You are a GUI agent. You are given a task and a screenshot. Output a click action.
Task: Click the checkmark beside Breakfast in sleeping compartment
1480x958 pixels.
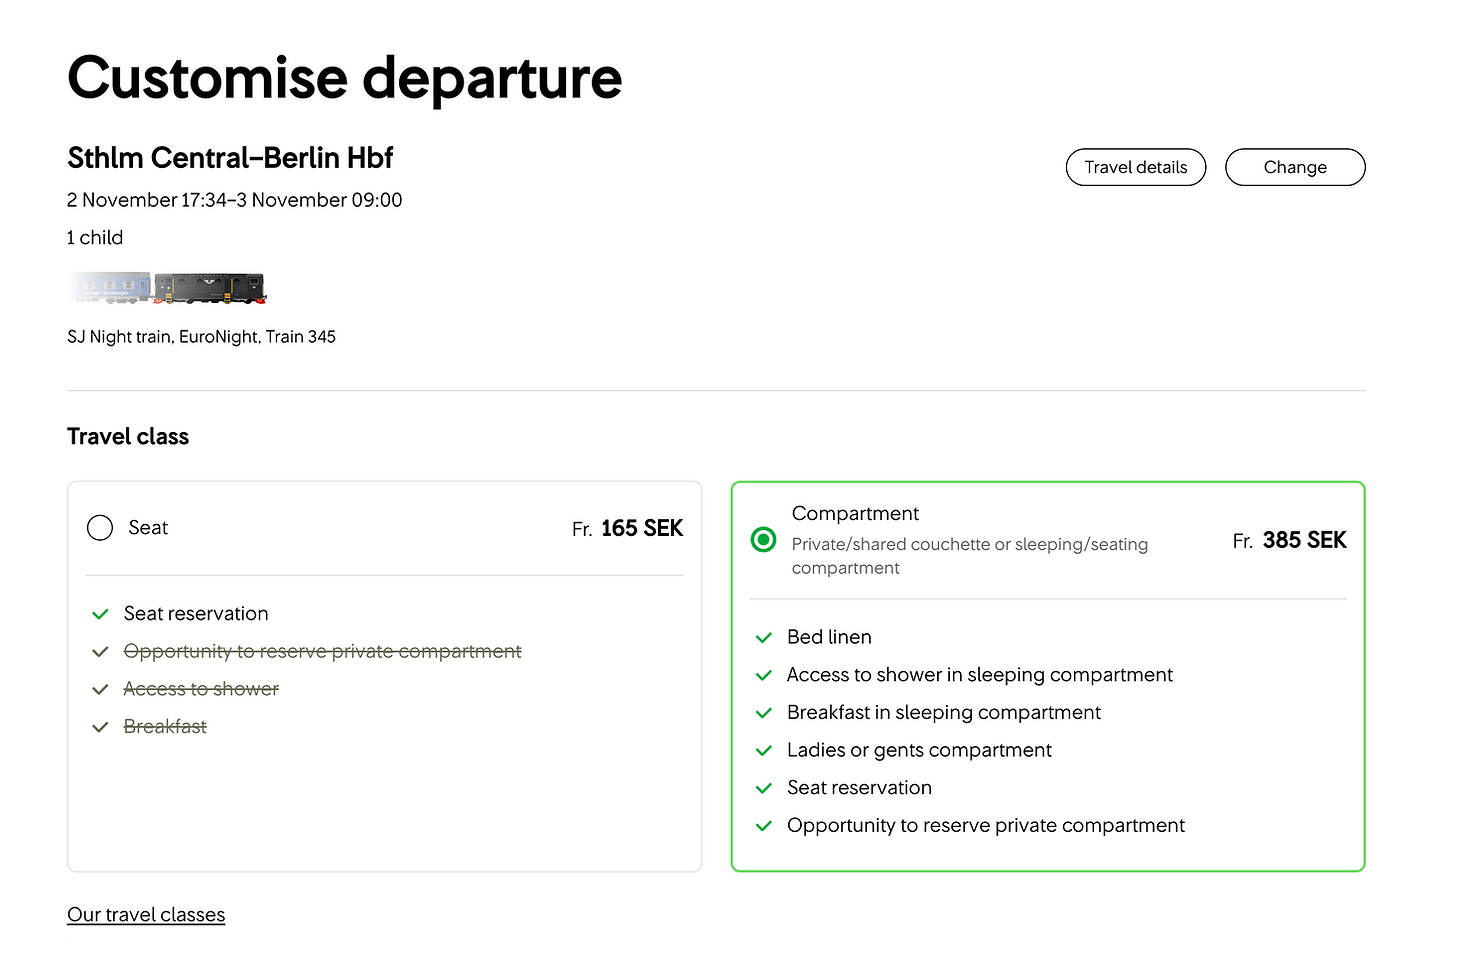[764, 713]
